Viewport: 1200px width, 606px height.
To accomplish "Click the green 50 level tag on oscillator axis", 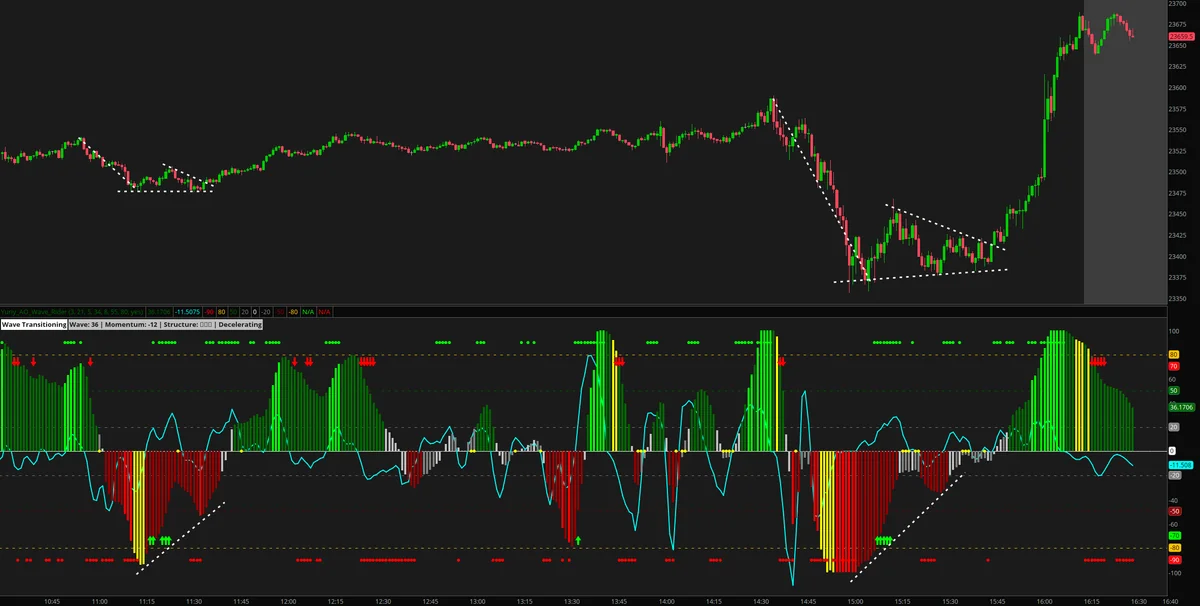I will click(x=1174, y=390).
